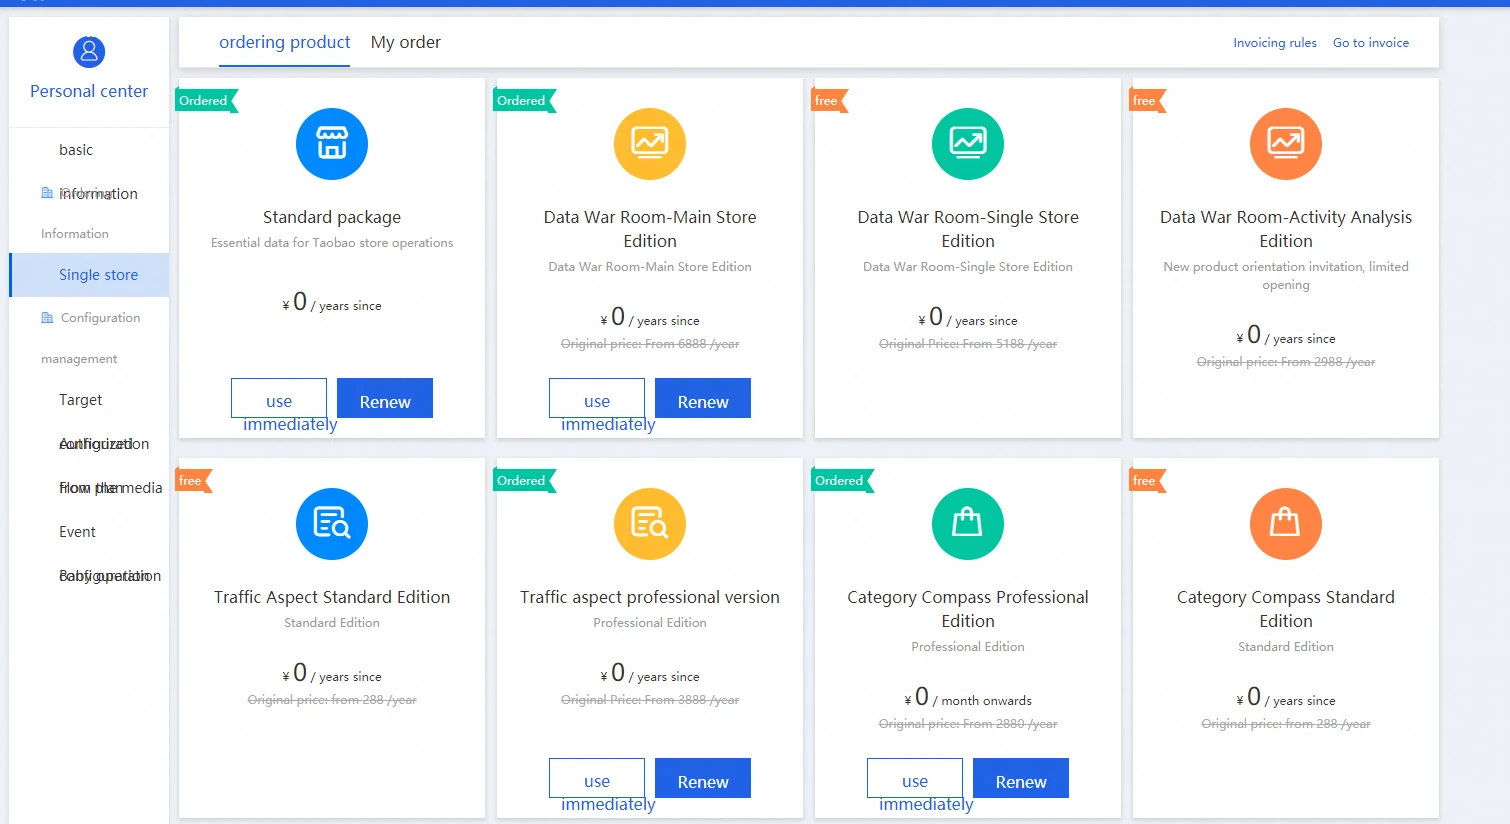Viewport: 1510px width, 824px height.
Task: Click use immediately on Standard package
Action: (x=279, y=398)
